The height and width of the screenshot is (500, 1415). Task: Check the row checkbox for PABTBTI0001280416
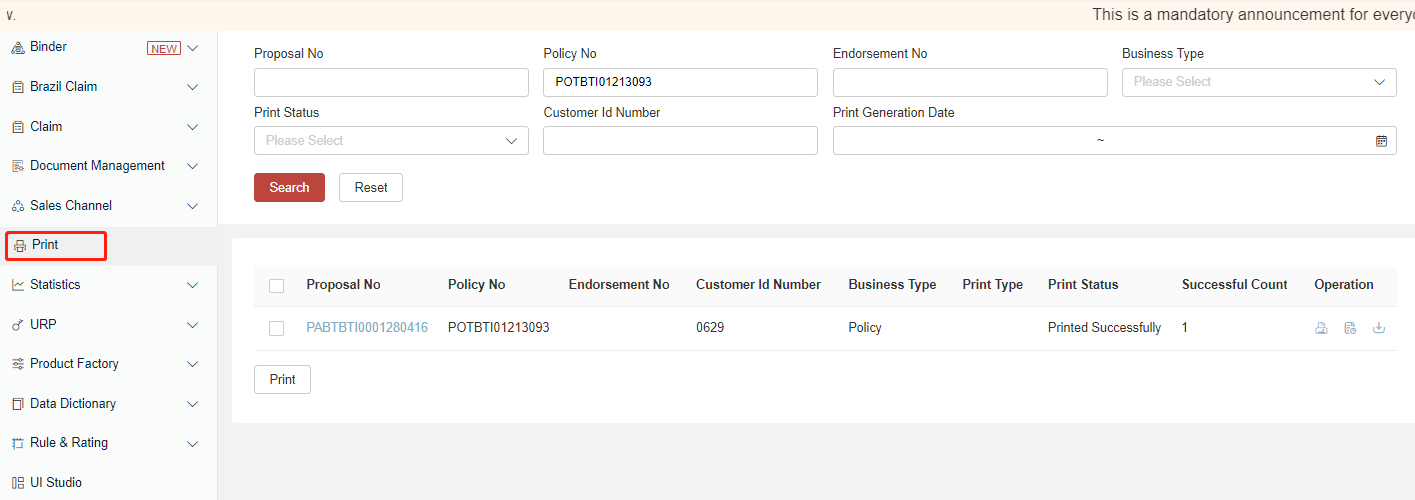(277, 328)
